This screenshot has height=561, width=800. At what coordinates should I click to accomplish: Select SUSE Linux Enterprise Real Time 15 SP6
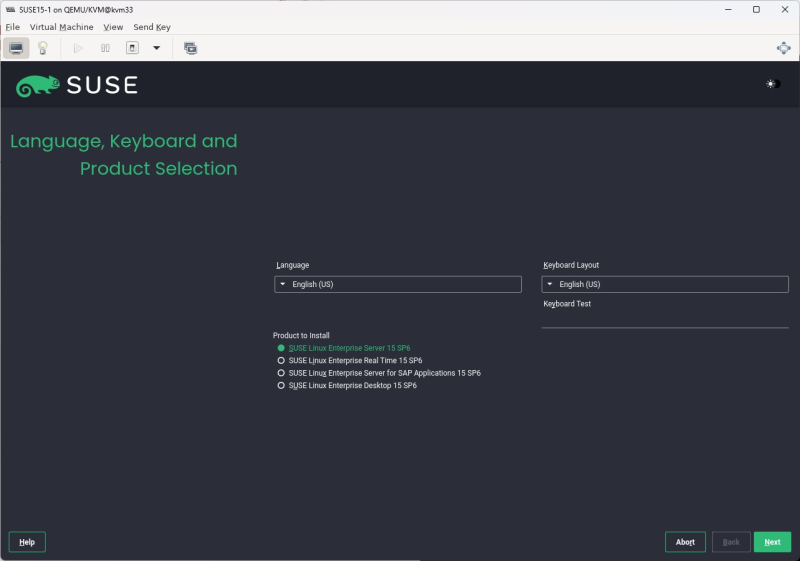(350, 361)
